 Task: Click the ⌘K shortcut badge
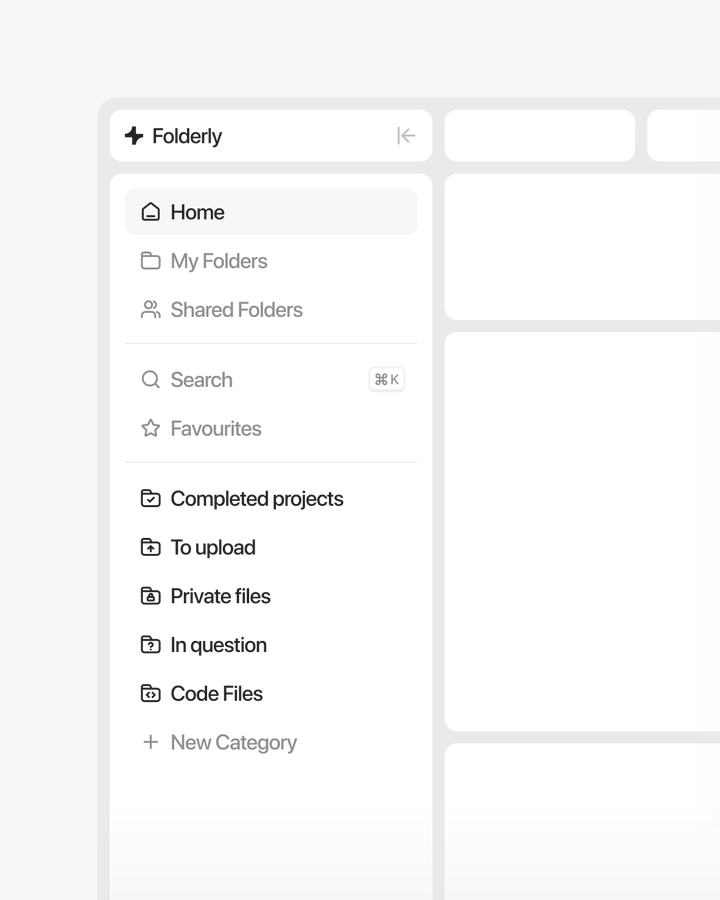[x=387, y=380]
